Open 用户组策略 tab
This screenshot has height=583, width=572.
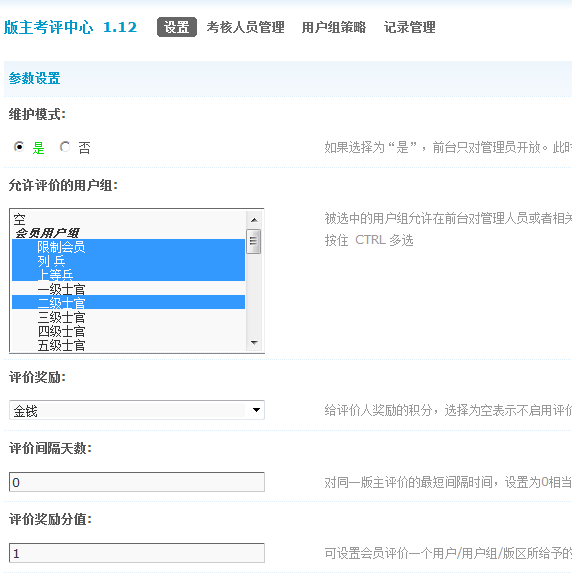pyautogui.click(x=334, y=27)
